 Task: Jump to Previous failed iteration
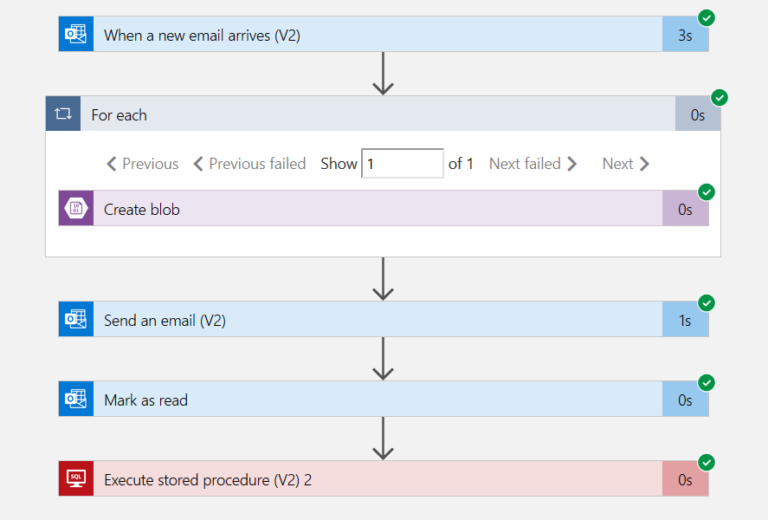(249, 163)
